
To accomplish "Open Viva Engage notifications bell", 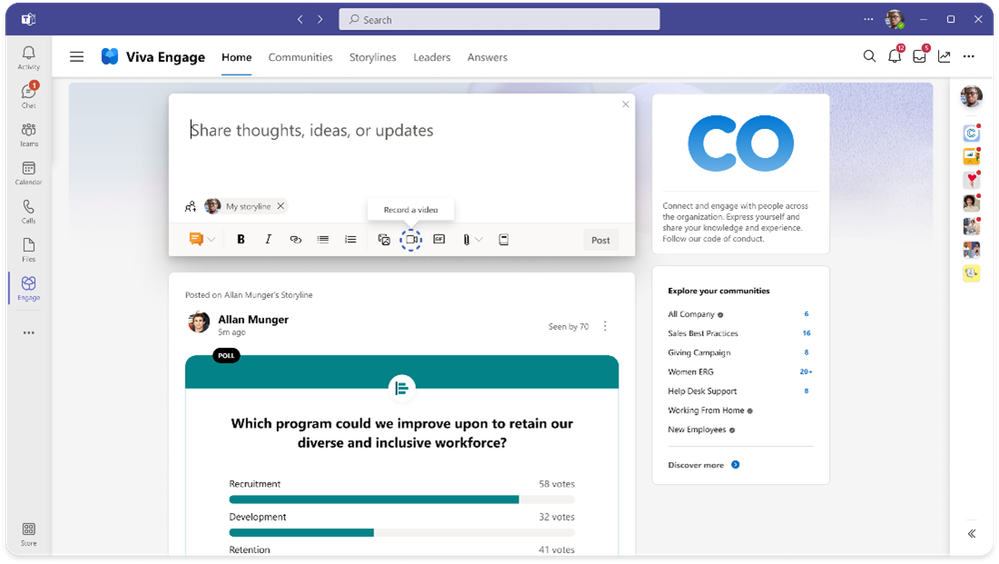I will pos(895,55).
